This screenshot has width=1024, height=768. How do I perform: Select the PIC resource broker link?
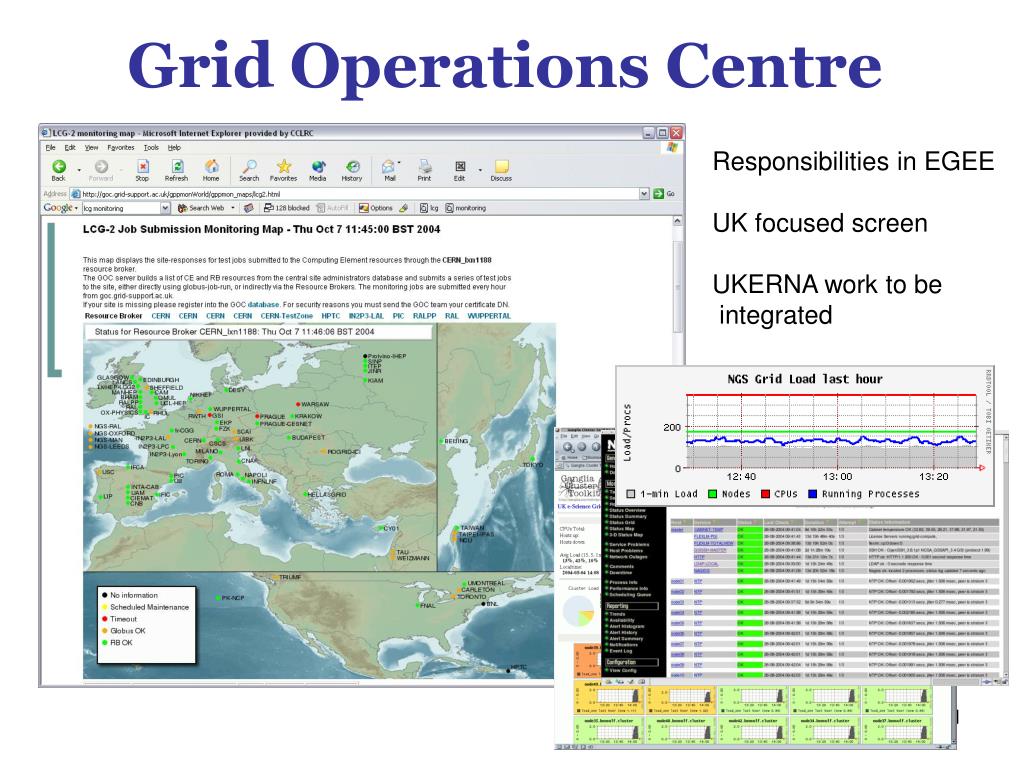click(398, 316)
